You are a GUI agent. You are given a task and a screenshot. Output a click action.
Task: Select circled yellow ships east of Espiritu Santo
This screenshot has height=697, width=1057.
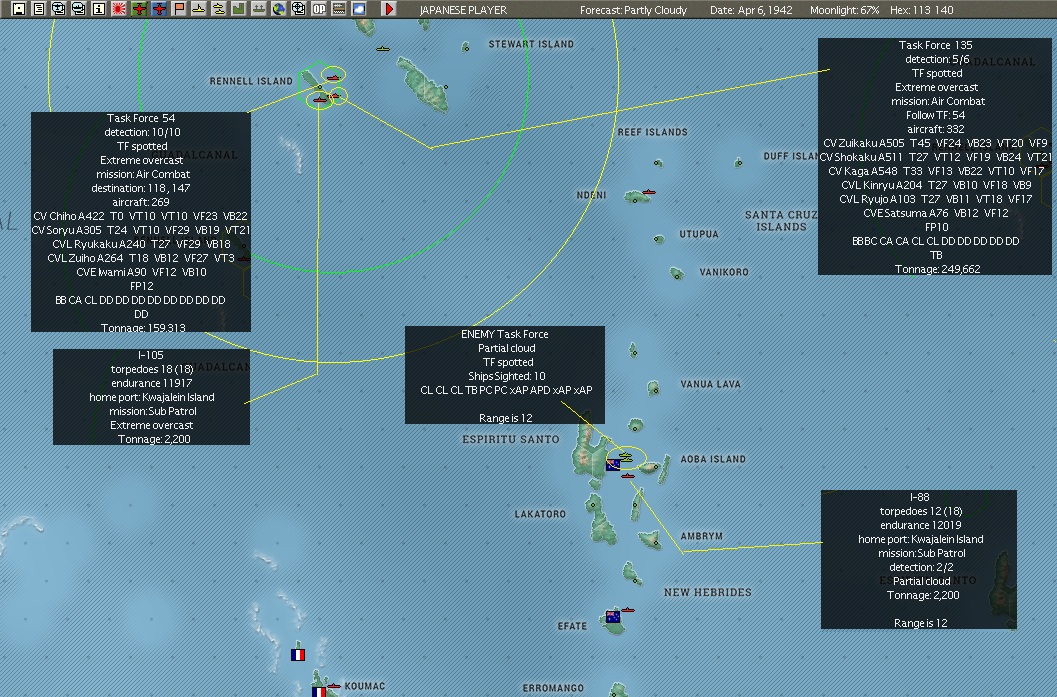tap(626, 457)
